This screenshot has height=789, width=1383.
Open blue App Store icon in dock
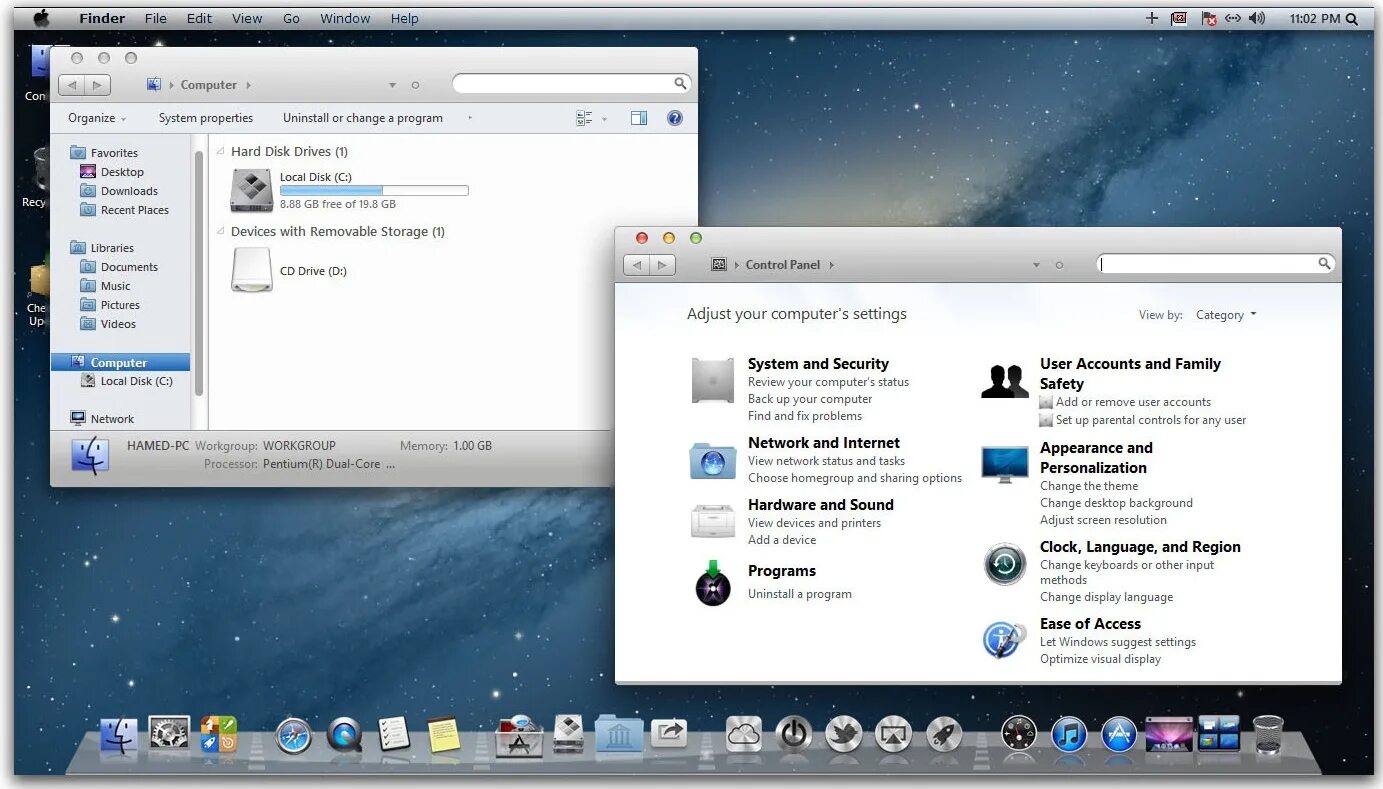(1119, 735)
